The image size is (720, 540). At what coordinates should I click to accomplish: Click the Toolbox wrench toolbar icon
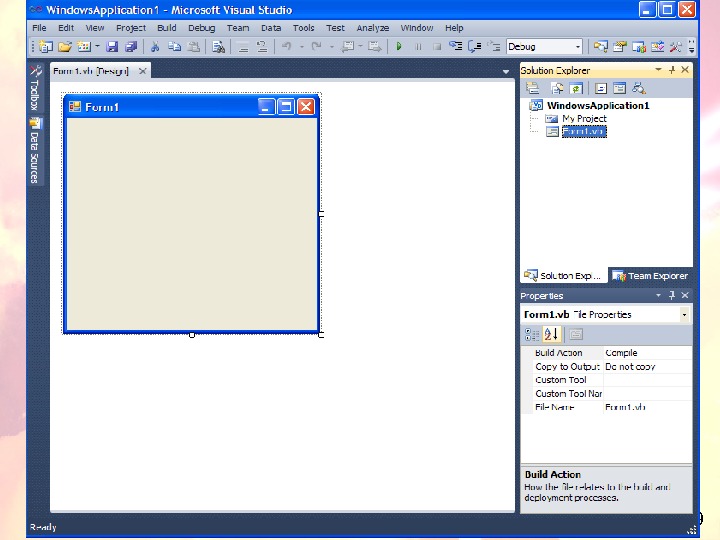click(x=675, y=46)
